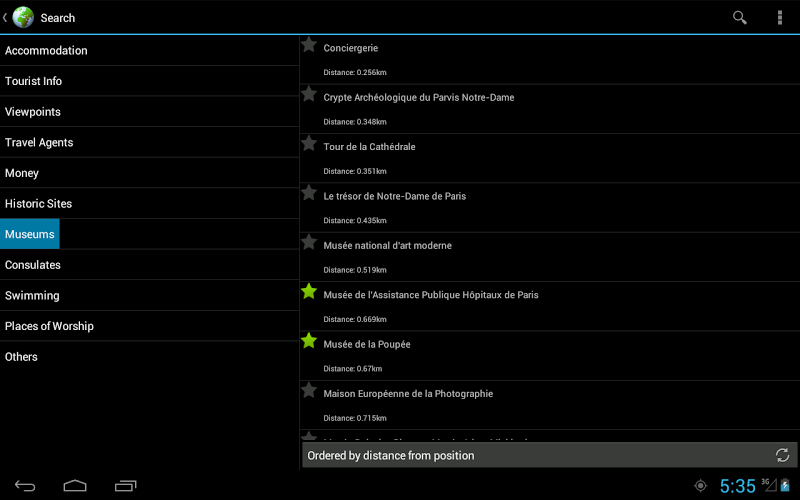
Task: Open Musée de l'Assistance Publique Hôpitaux de Paris
Action: coord(549,307)
